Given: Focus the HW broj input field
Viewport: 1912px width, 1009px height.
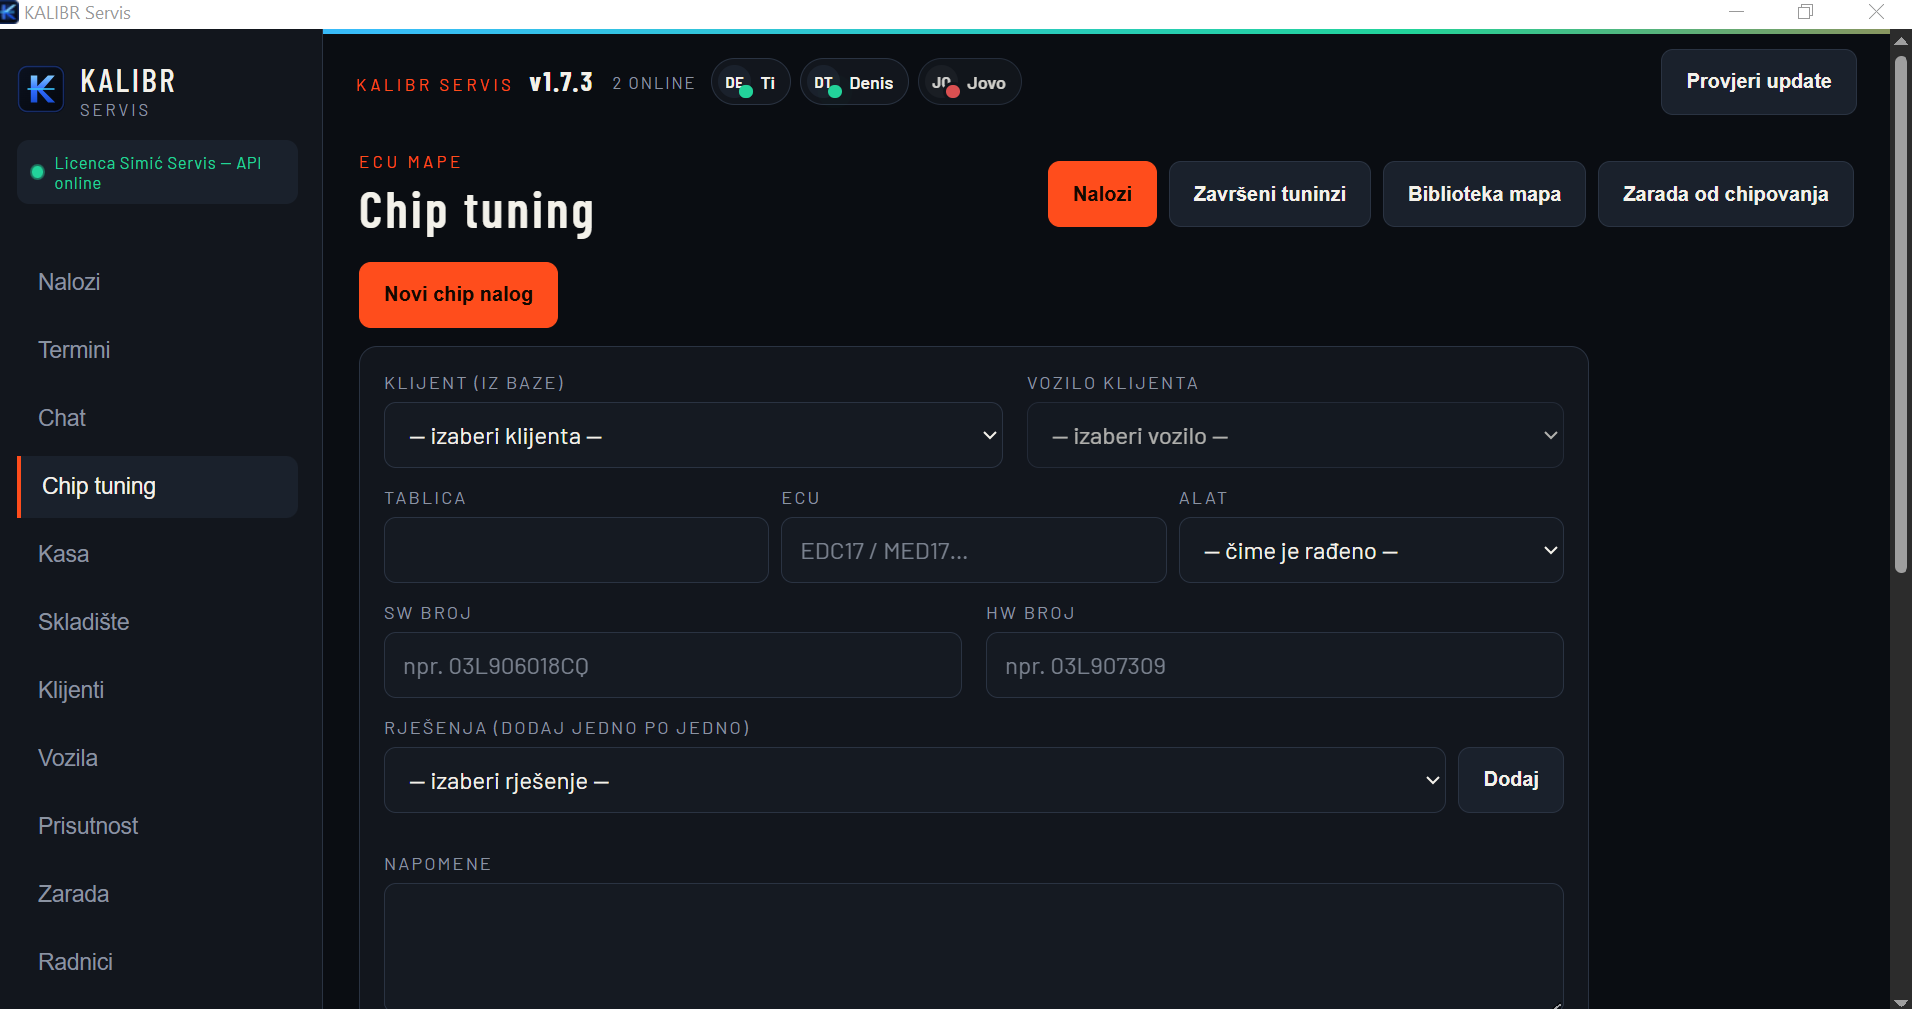Looking at the screenshot, I should point(1274,665).
